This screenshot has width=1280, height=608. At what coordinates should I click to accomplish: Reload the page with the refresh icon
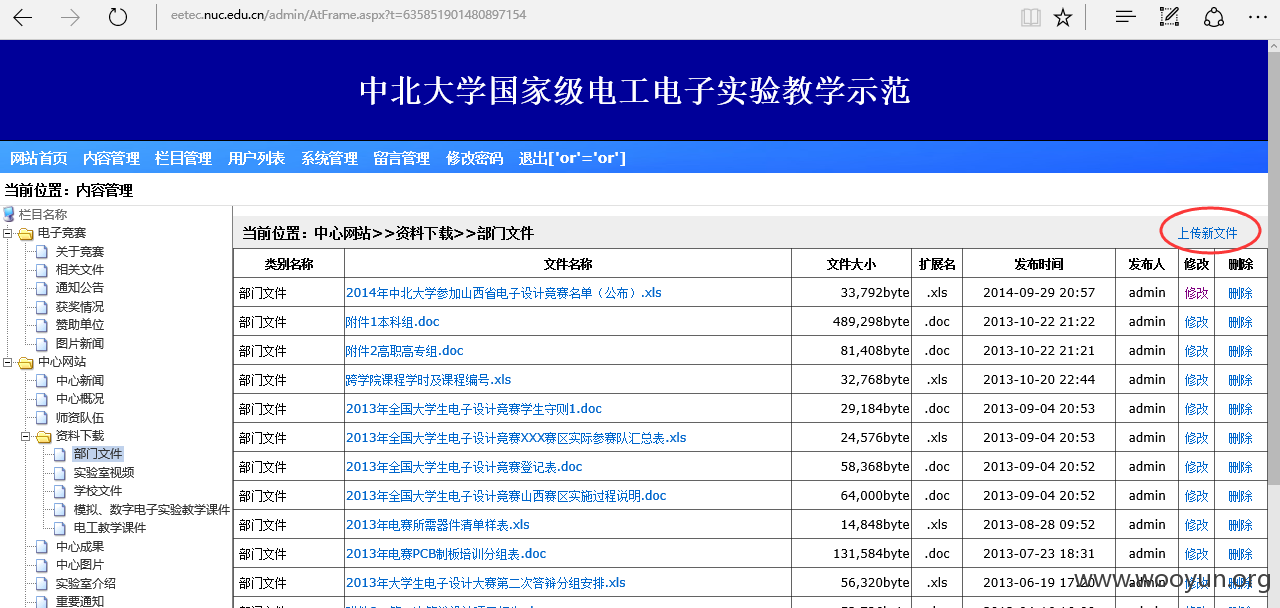(x=118, y=17)
